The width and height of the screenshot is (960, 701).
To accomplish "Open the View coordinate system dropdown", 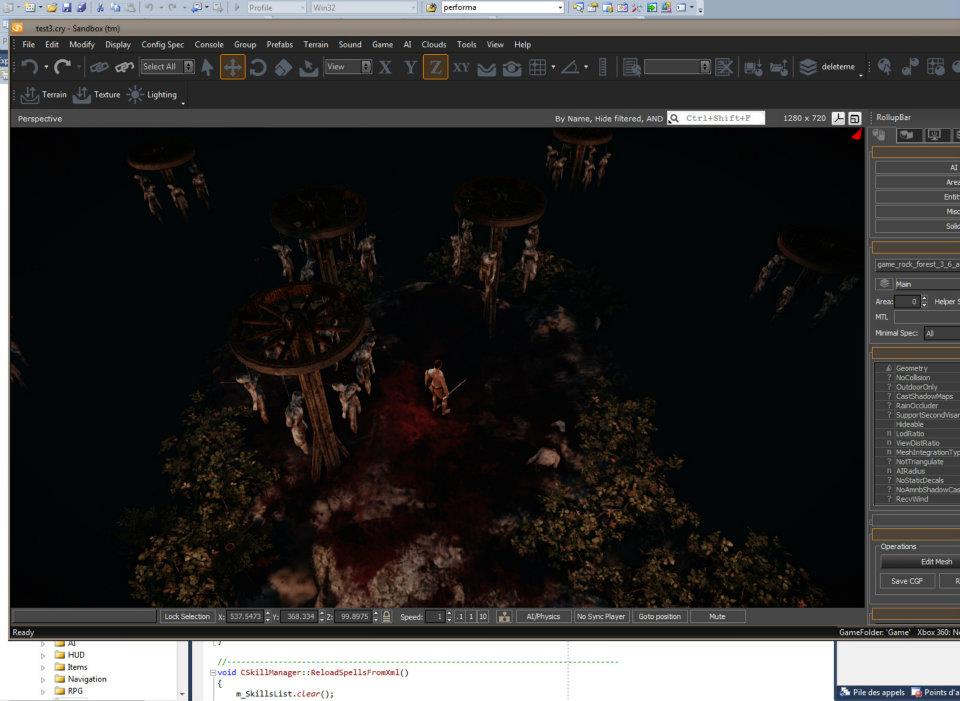I will (348, 67).
